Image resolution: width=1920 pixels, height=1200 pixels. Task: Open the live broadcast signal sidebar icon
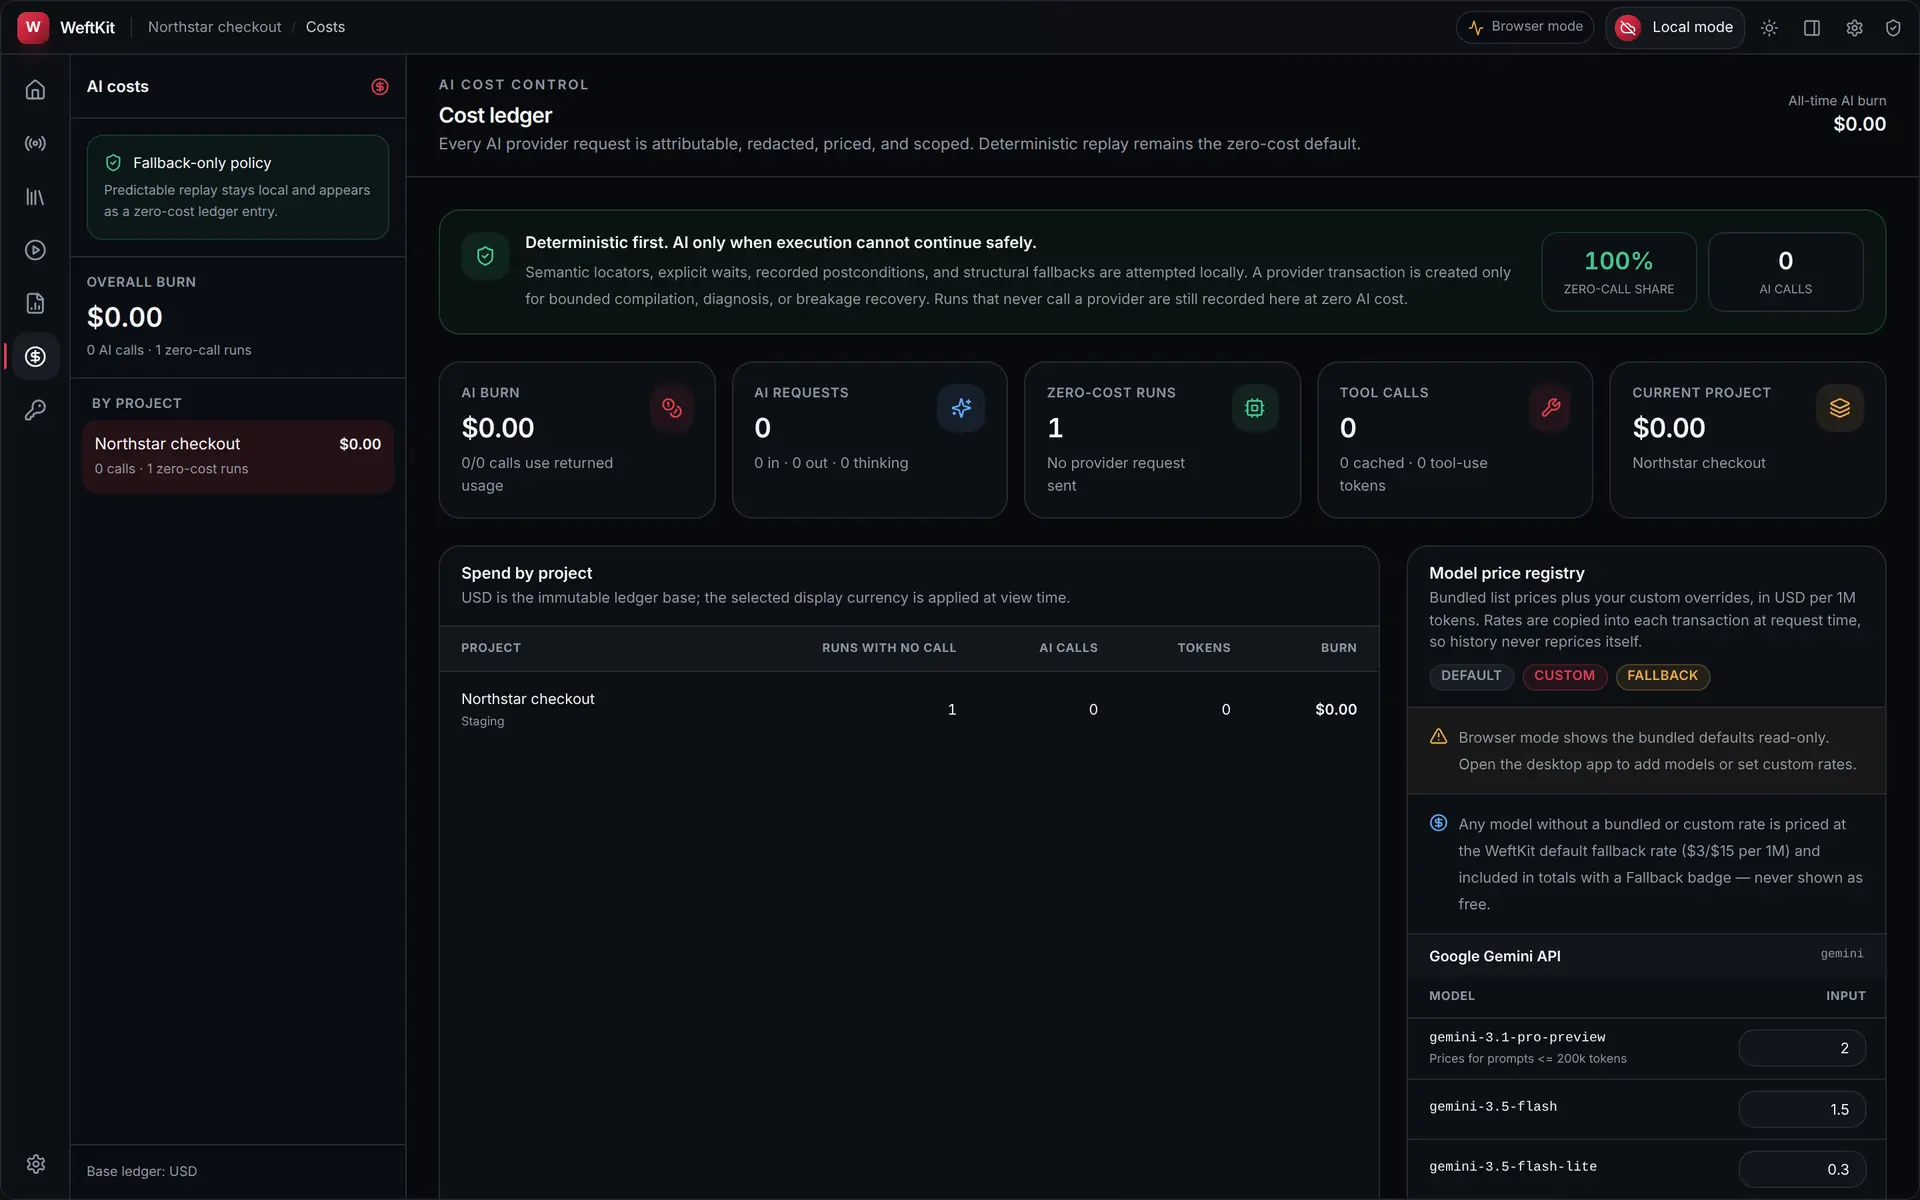point(35,143)
